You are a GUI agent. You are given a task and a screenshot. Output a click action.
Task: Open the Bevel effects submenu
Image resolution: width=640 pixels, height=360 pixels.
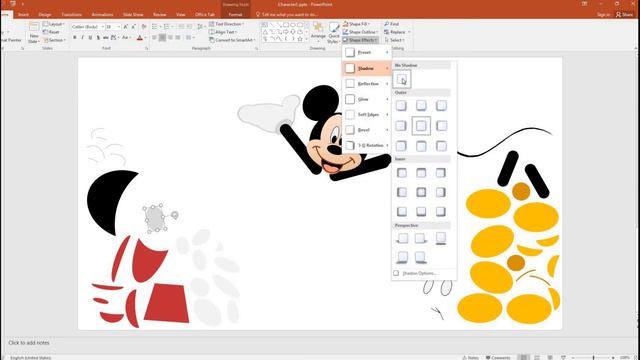(x=366, y=130)
